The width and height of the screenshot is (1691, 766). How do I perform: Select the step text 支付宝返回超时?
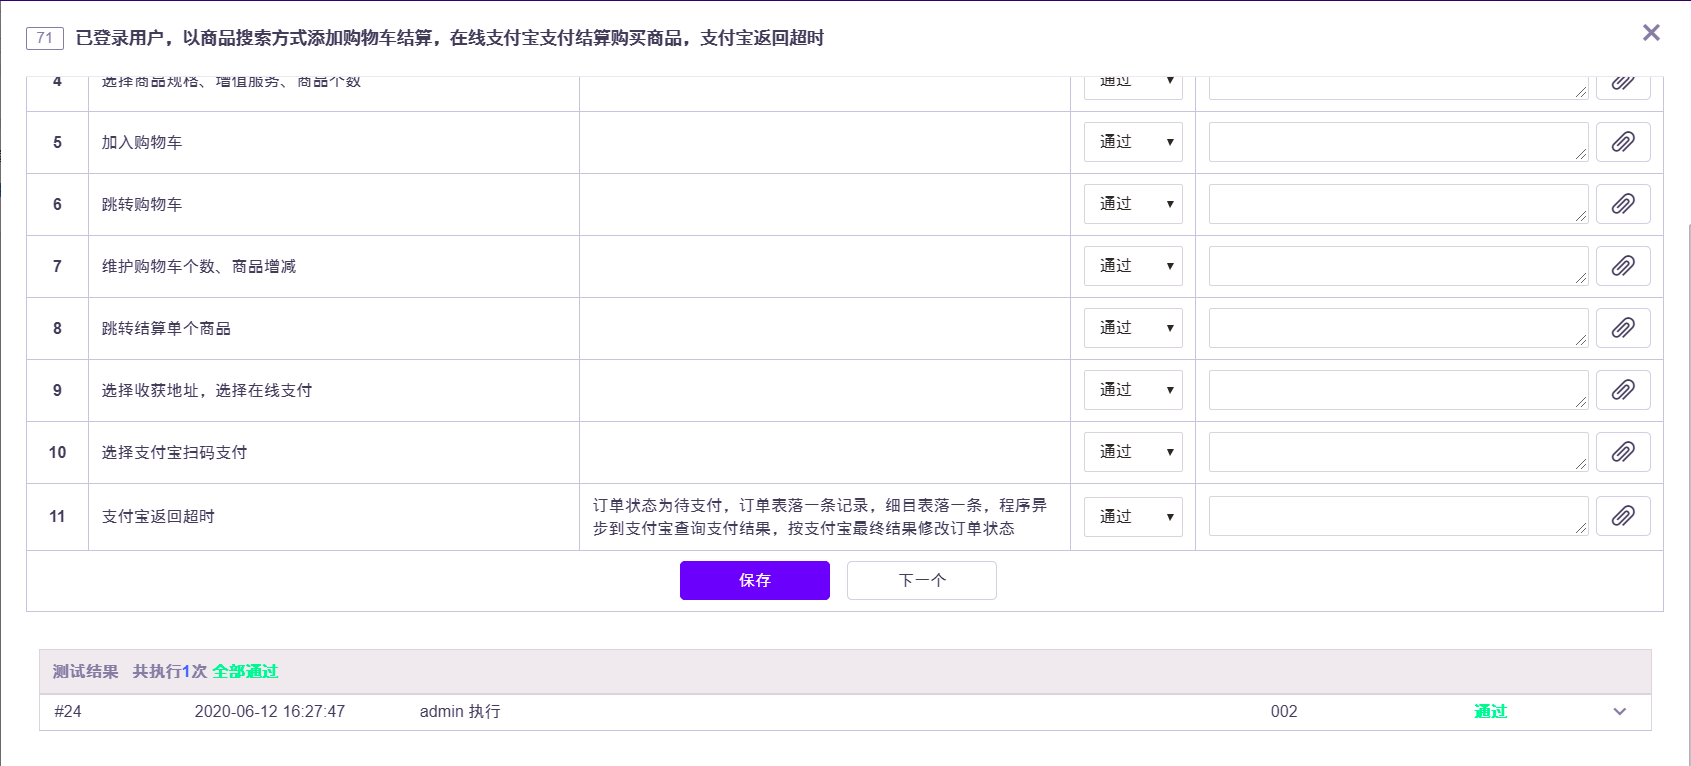point(158,517)
